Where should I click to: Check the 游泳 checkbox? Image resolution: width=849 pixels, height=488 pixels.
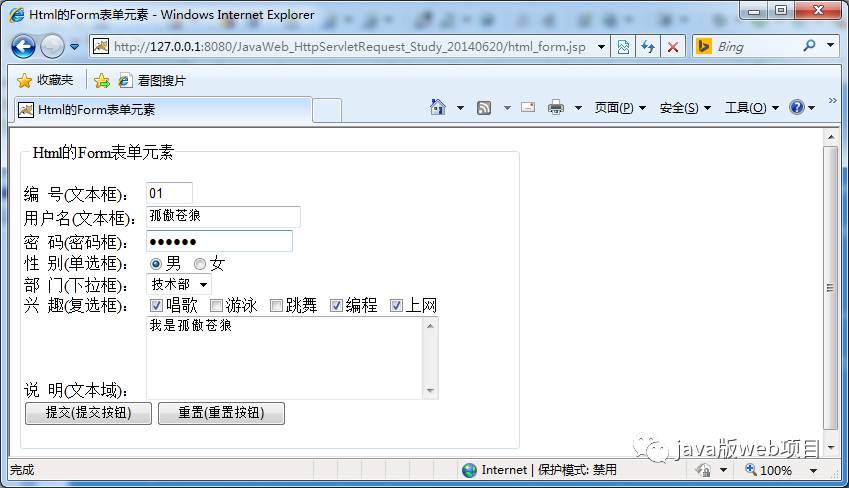click(216, 305)
